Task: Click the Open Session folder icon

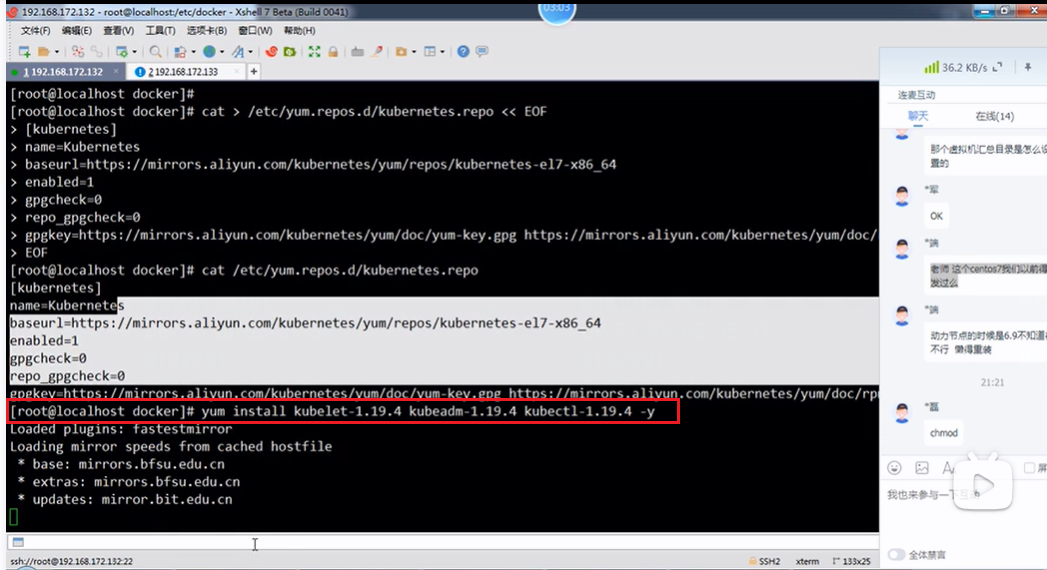Action: (x=44, y=51)
